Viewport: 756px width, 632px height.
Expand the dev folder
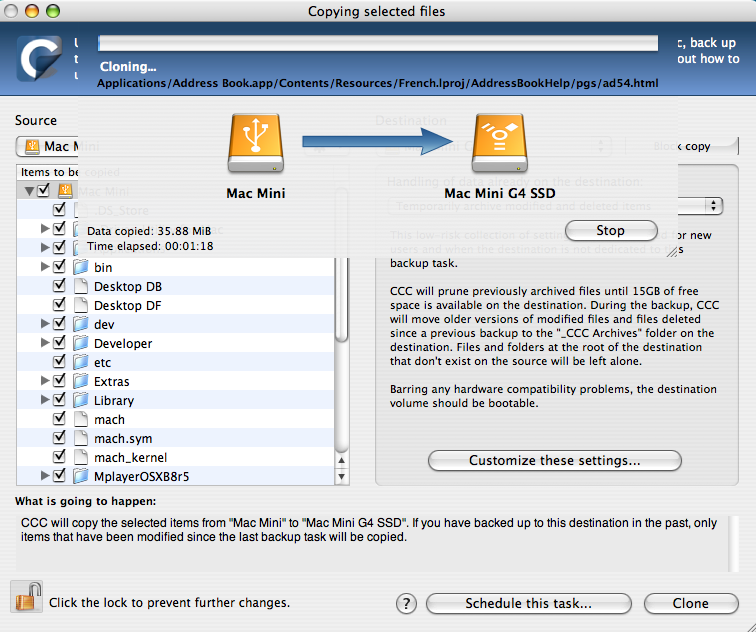[45, 324]
